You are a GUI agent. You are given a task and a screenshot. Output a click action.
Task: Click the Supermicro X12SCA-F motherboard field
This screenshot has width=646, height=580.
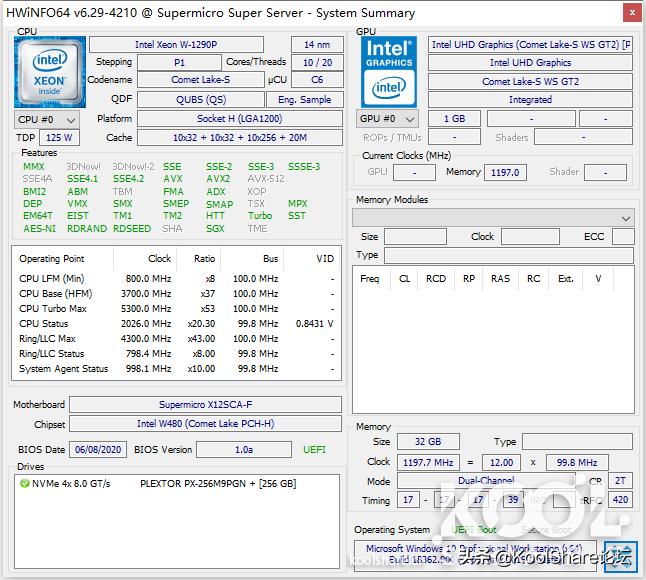tap(205, 405)
